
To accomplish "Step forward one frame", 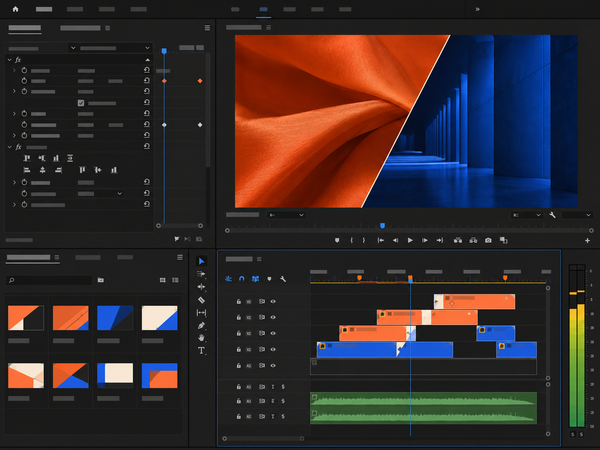I will 425,240.
